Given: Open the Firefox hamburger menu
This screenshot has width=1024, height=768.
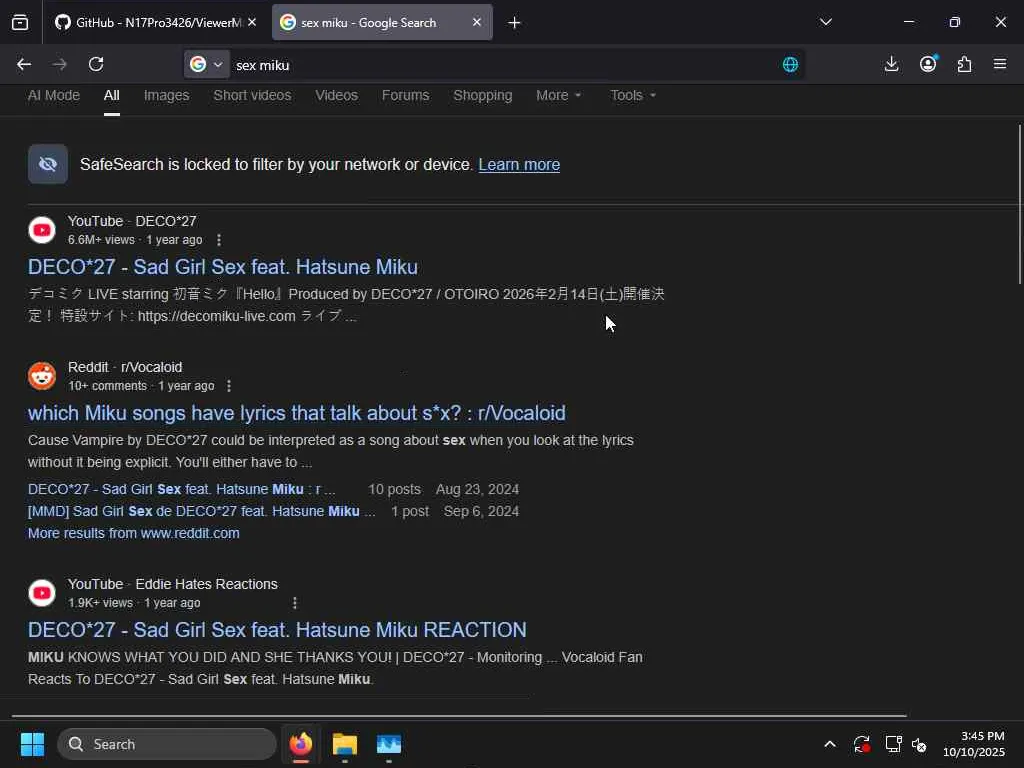Looking at the screenshot, I should (1000, 64).
